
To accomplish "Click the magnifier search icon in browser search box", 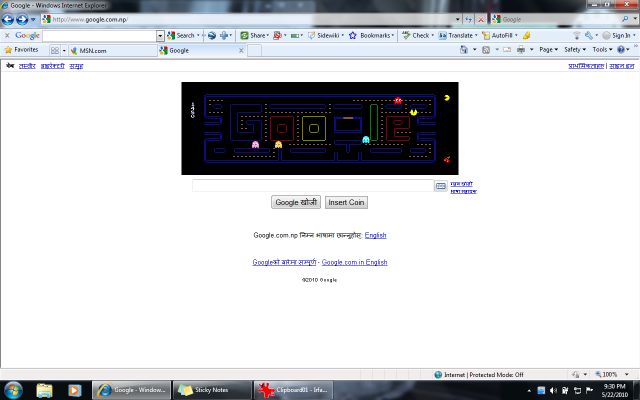I will (x=625, y=19).
